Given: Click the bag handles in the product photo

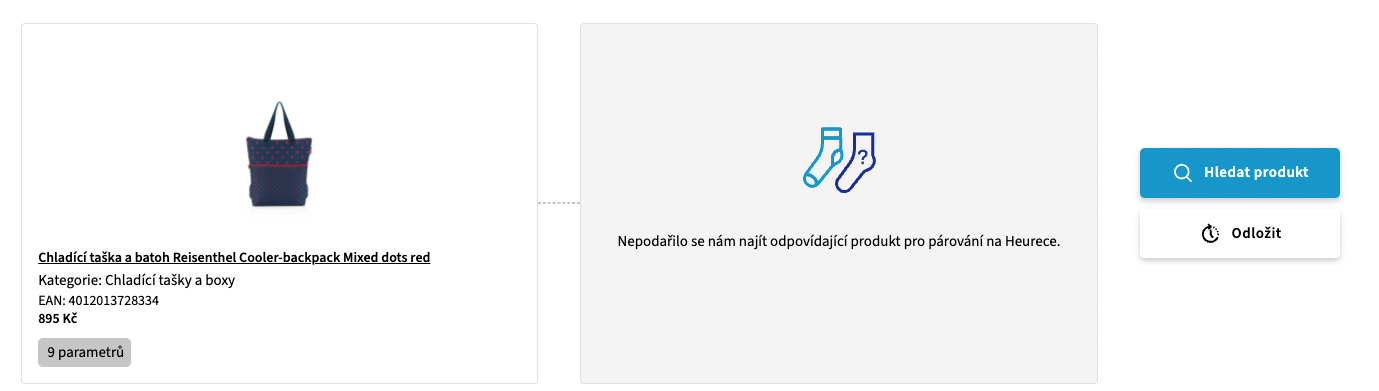Looking at the screenshot, I should click(x=279, y=118).
